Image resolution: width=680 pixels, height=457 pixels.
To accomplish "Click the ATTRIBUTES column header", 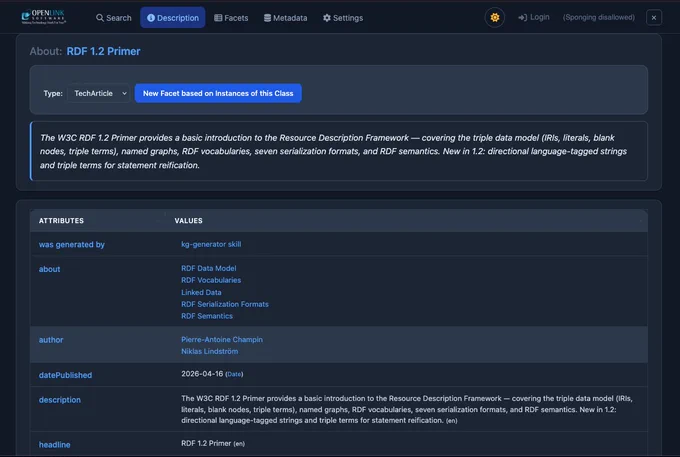I will point(61,221).
